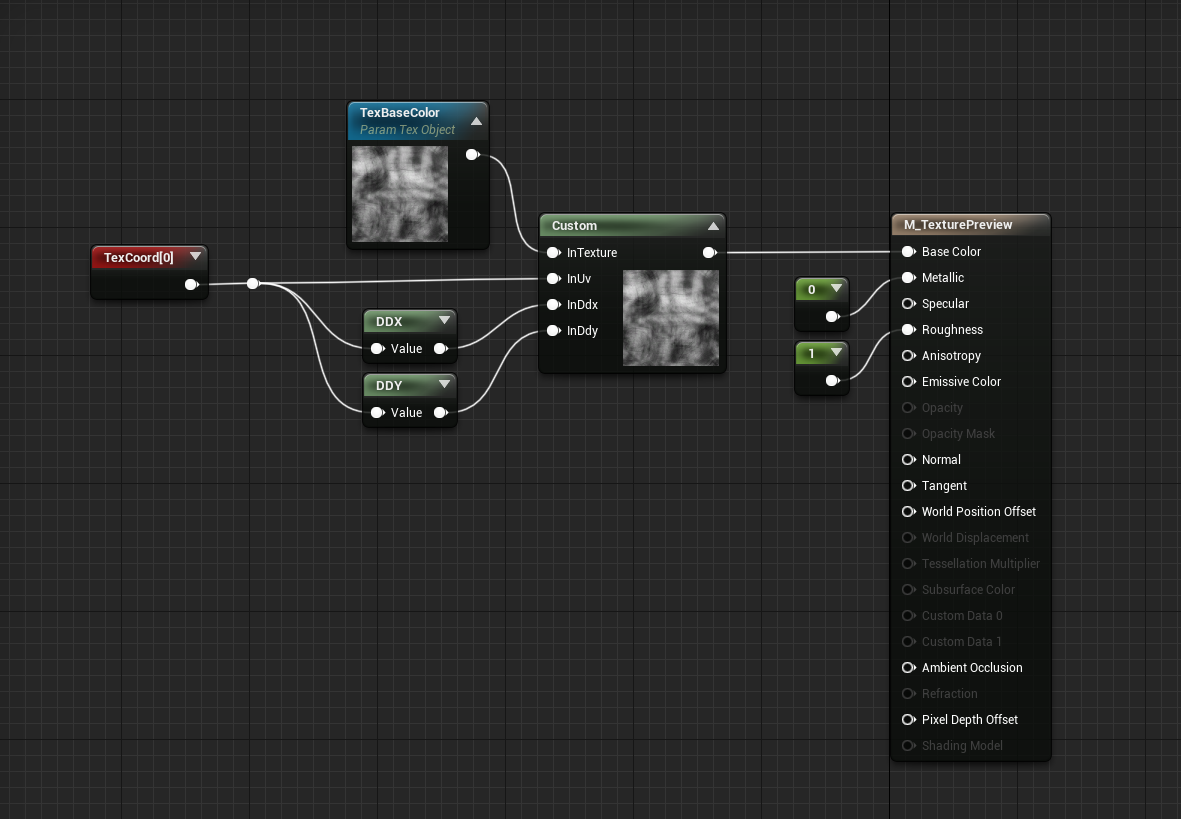This screenshot has height=819, width=1181.
Task: Select the DDY node title
Action: pyautogui.click(x=389, y=385)
